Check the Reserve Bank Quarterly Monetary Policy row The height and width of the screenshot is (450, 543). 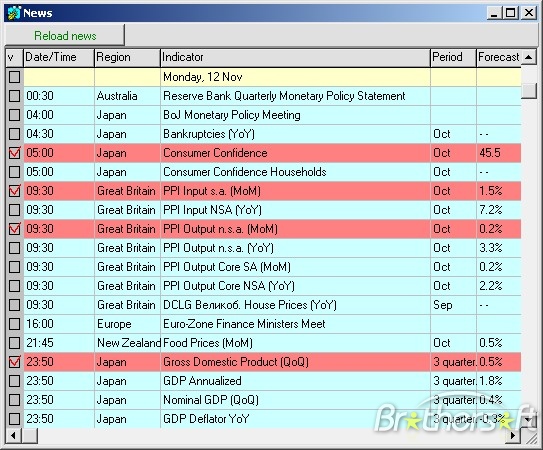(x=15, y=96)
